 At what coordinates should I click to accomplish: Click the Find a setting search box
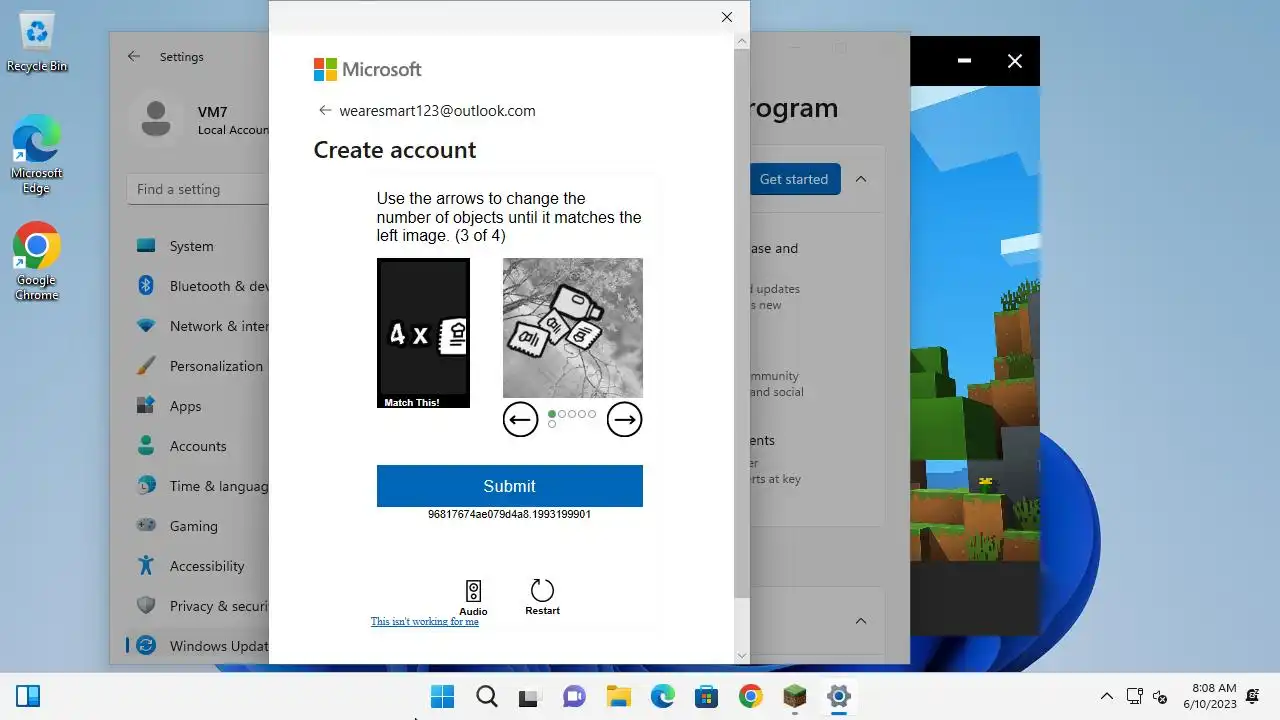pyautogui.click(x=198, y=189)
